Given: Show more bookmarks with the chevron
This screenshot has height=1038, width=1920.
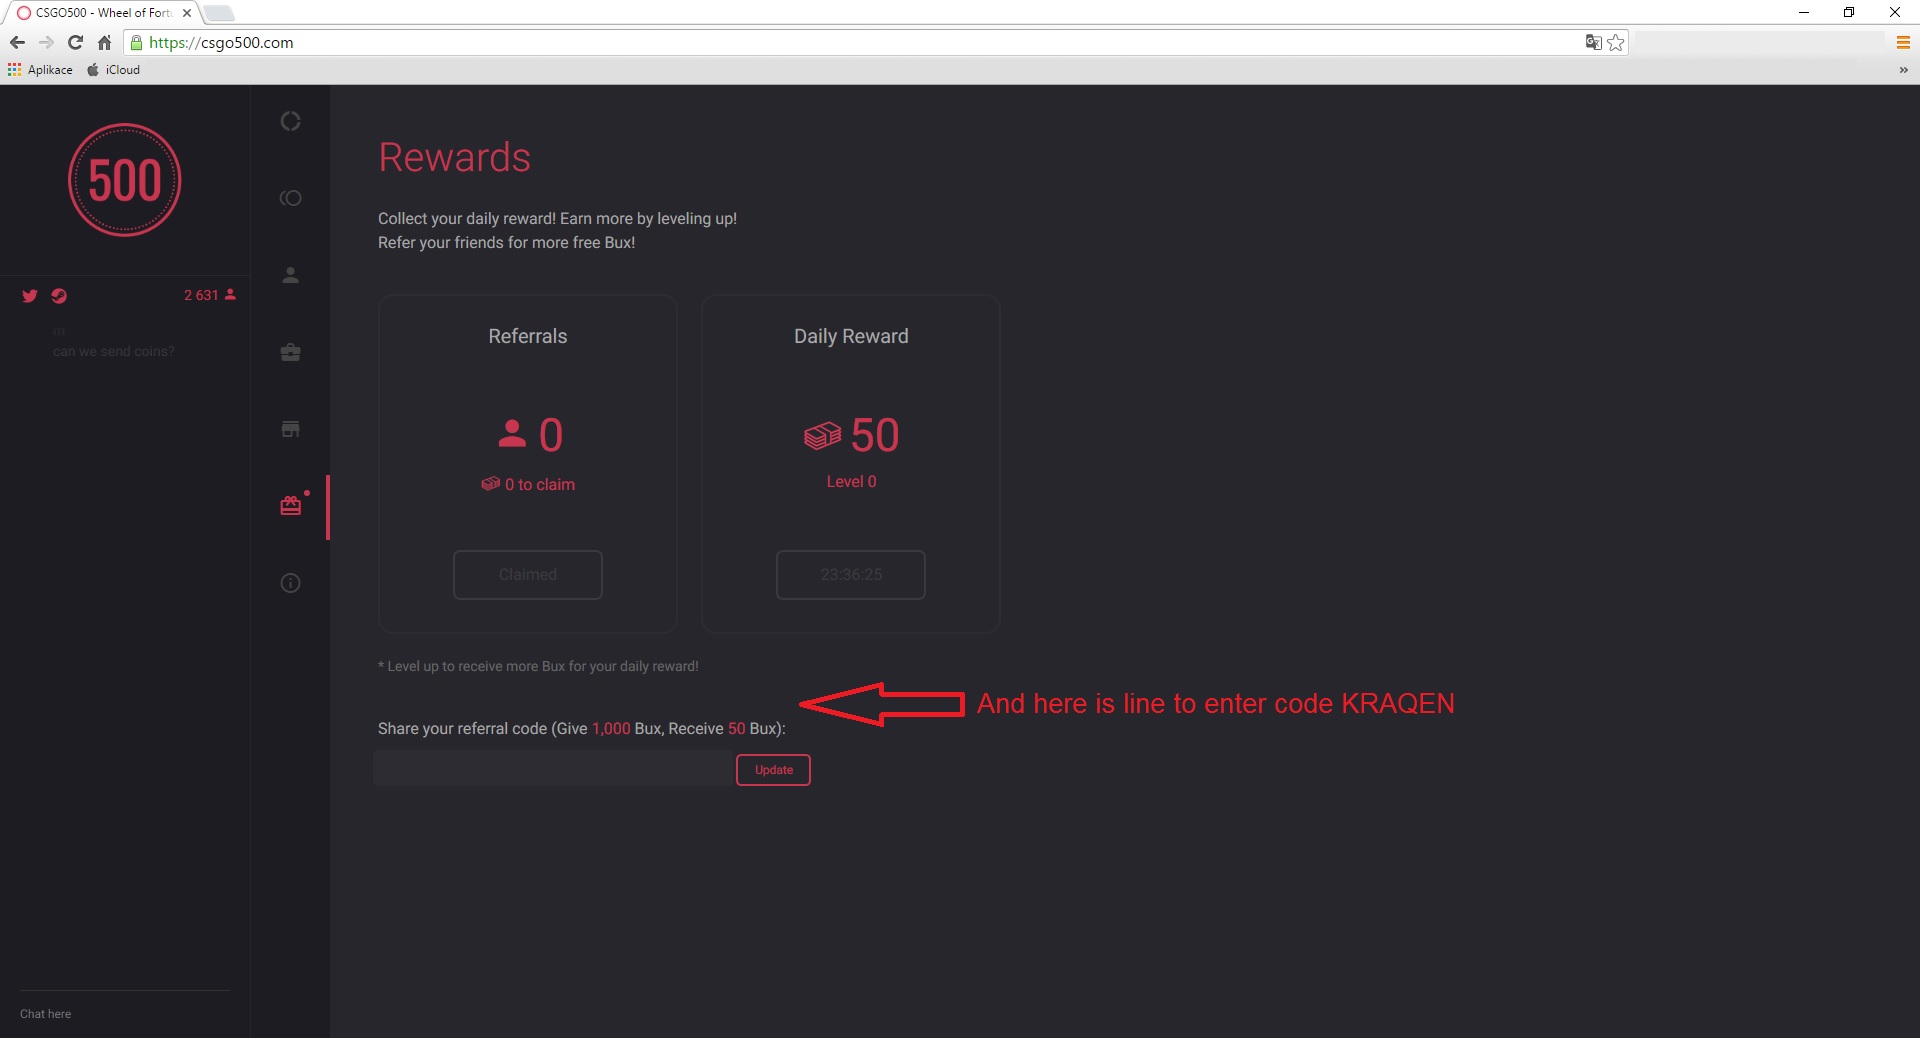Looking at the screenshot, I should tap(1903, 70).
